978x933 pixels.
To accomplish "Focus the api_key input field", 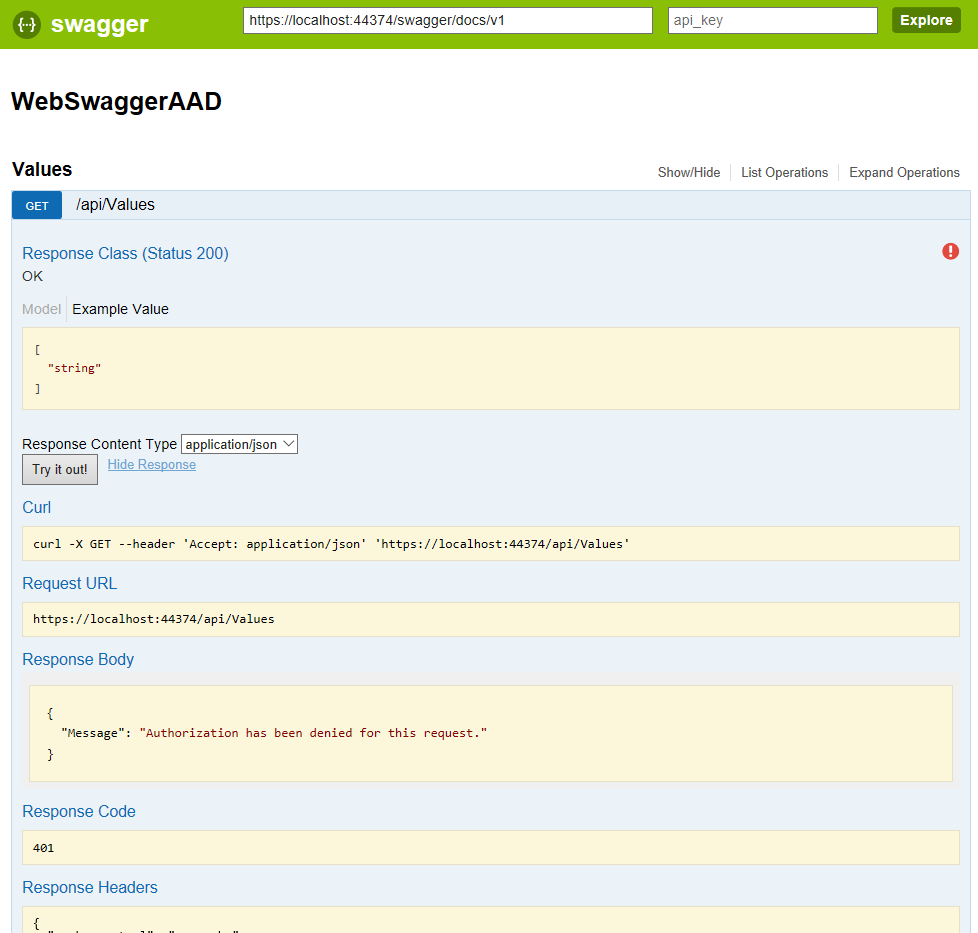I will tap(772, 21).
